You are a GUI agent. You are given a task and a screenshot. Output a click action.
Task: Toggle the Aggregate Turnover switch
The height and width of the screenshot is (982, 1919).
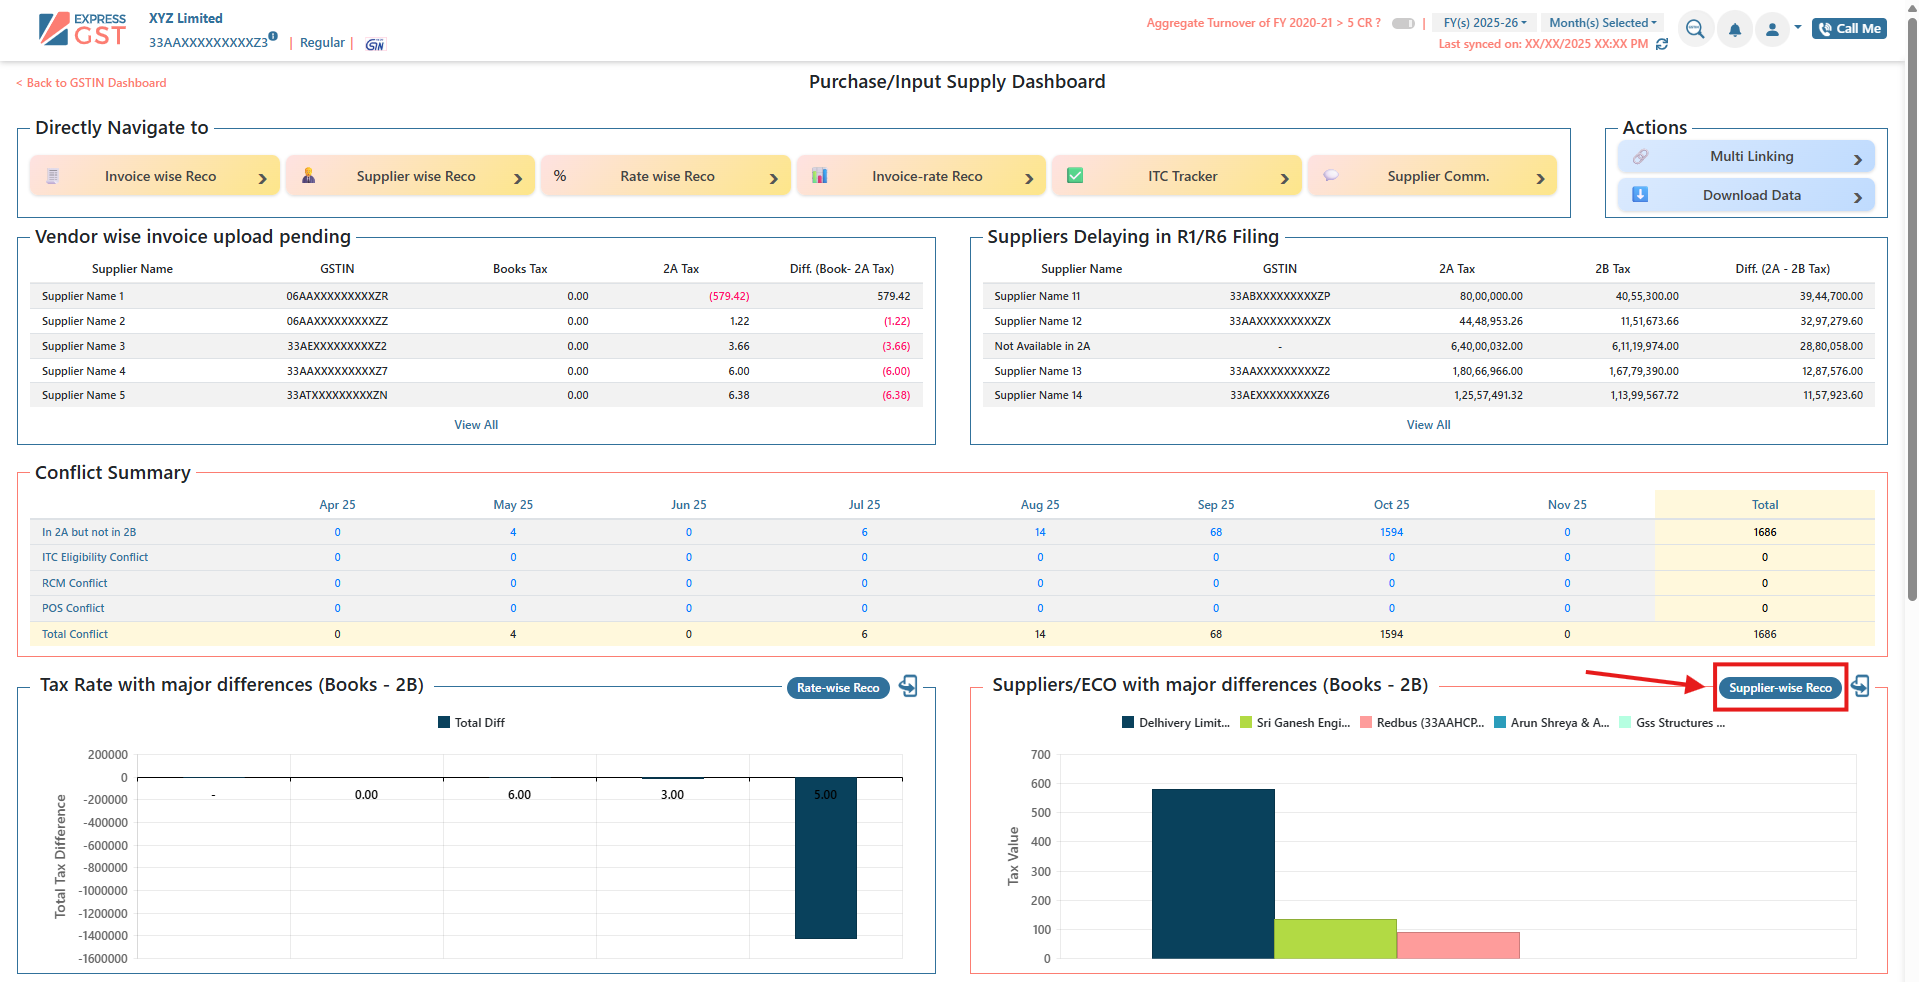point(1403,23)
